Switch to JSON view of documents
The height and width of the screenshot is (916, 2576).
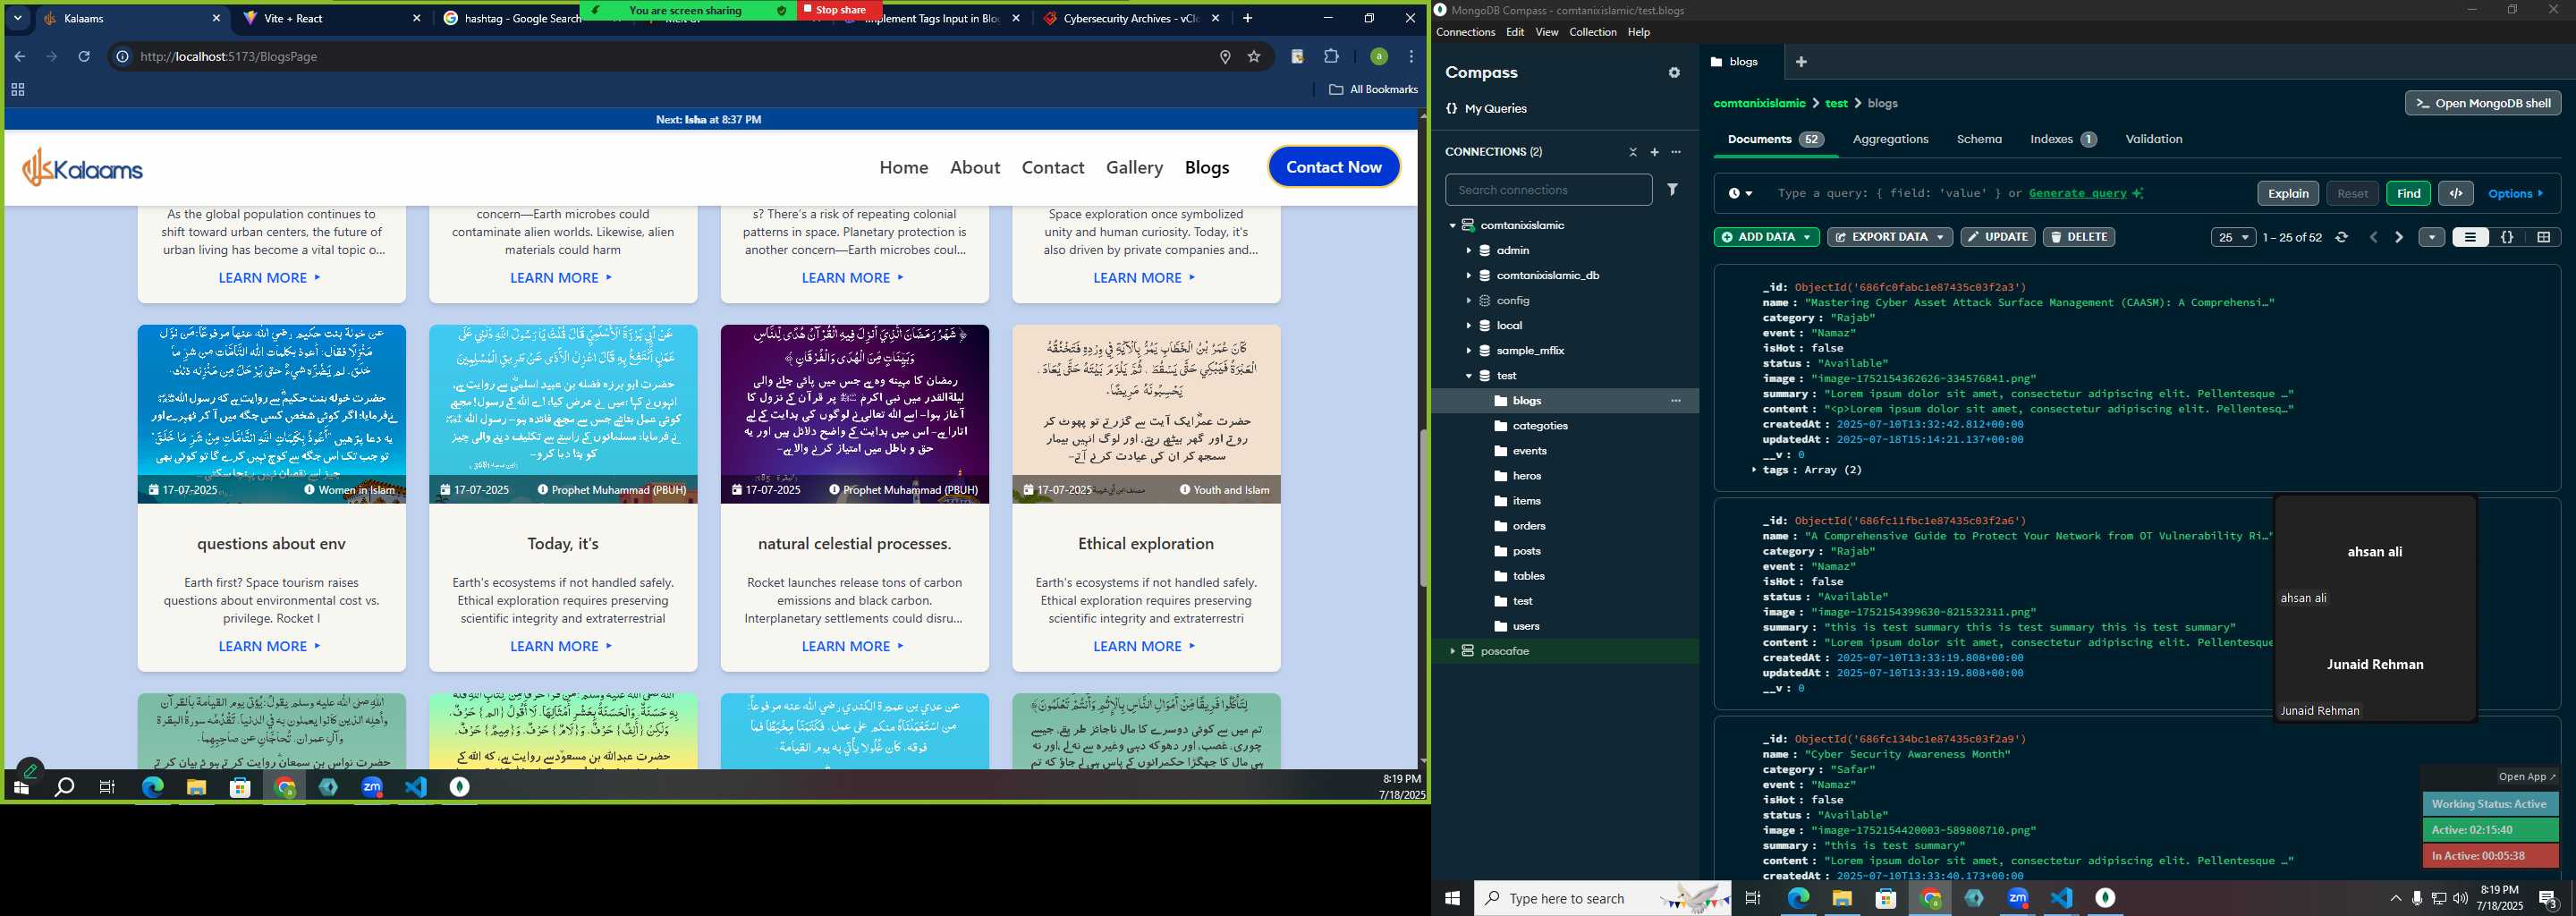(x=2507, y=237)
